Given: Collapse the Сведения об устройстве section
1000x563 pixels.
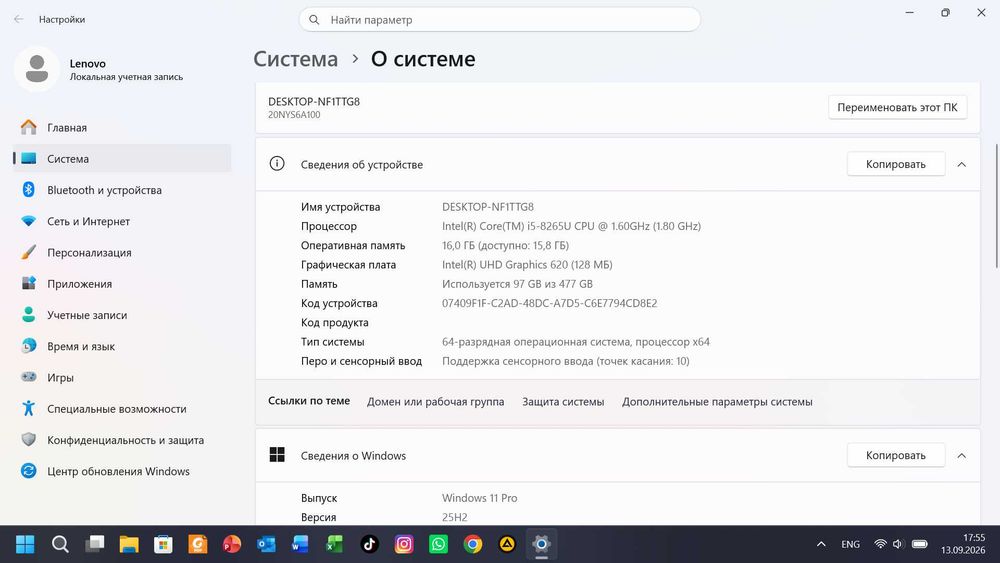Looking at the screenshot, I should [962, 165].
